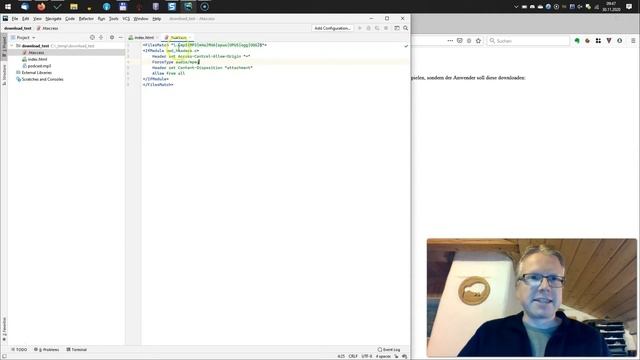Screen dimensions: 640x360
Task: Open the View menu
Action: tap(37, 19)
